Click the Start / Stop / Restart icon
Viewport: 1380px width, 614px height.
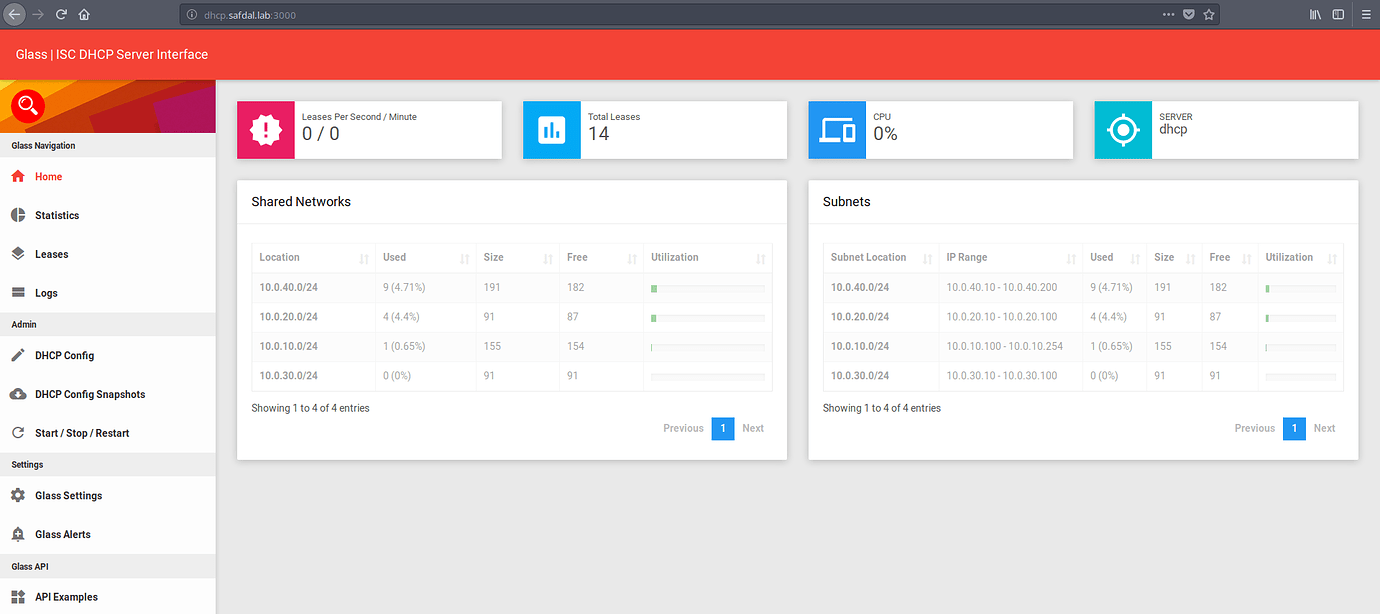click(18, 432)
